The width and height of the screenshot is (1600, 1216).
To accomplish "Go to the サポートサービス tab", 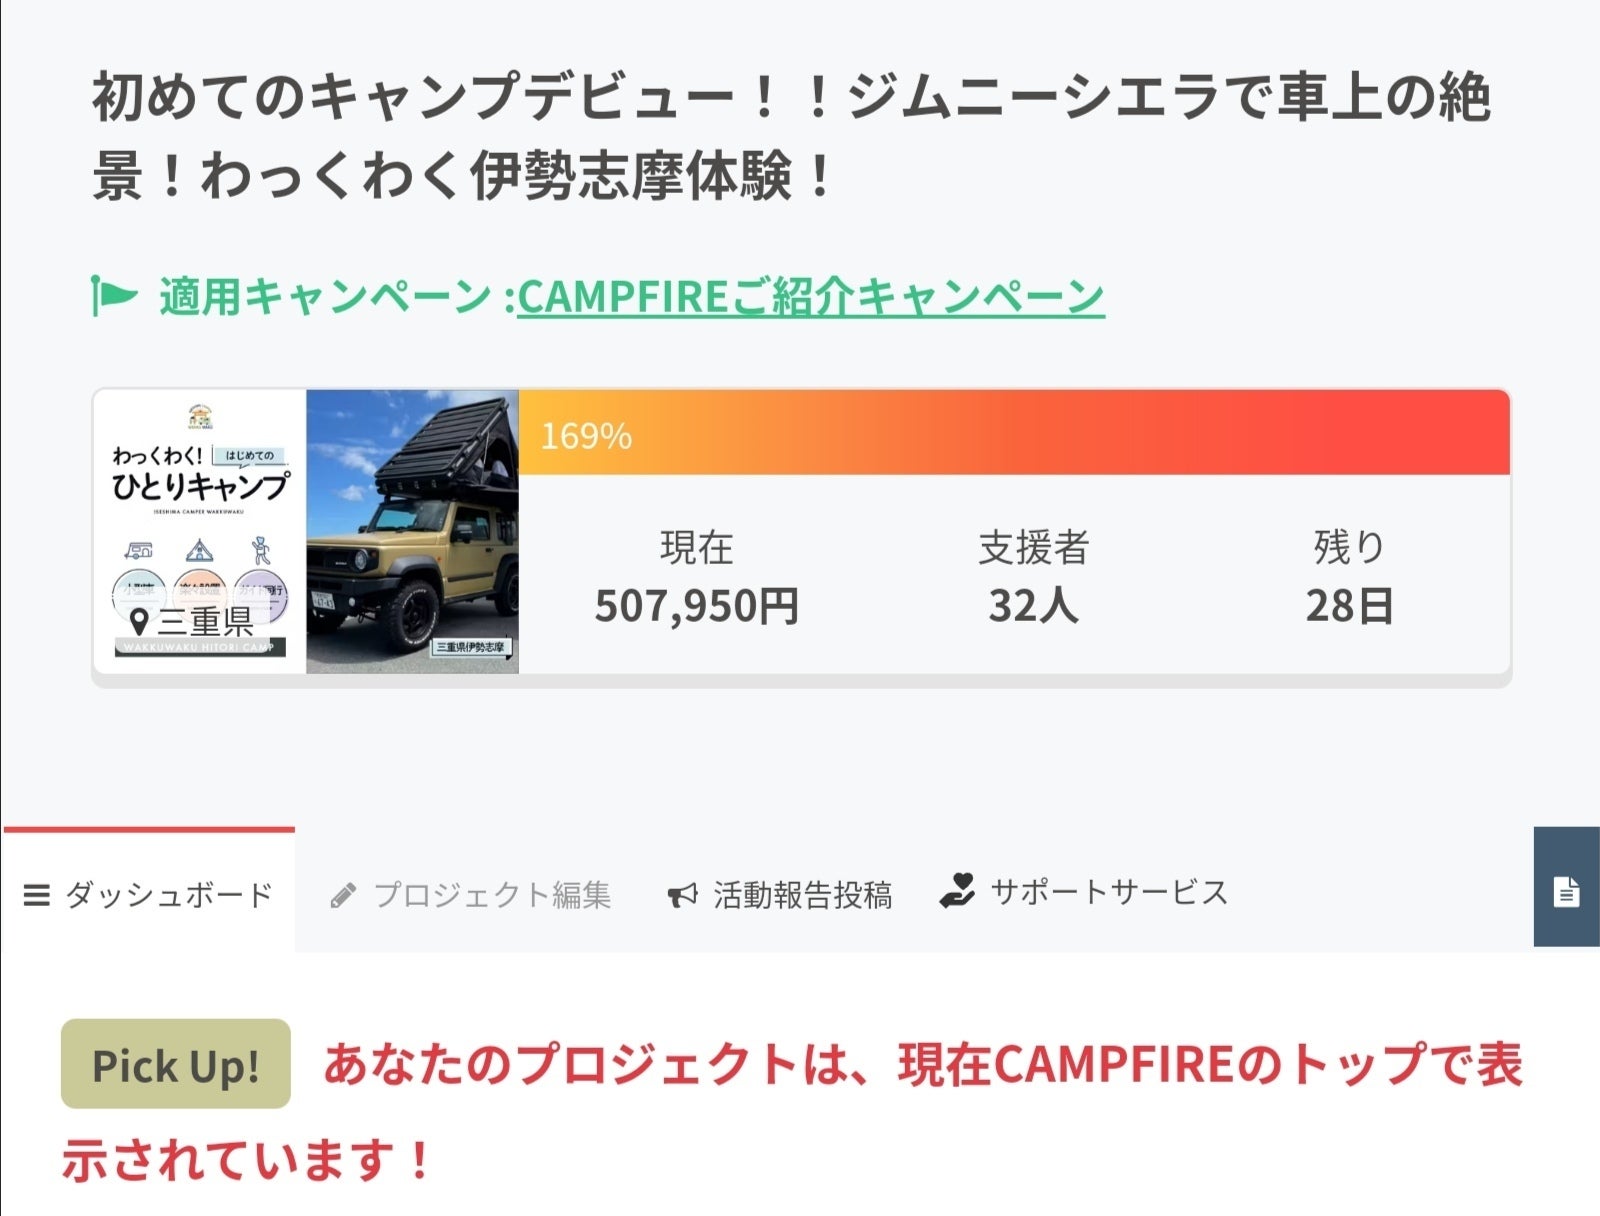I will pos(1108,892).
